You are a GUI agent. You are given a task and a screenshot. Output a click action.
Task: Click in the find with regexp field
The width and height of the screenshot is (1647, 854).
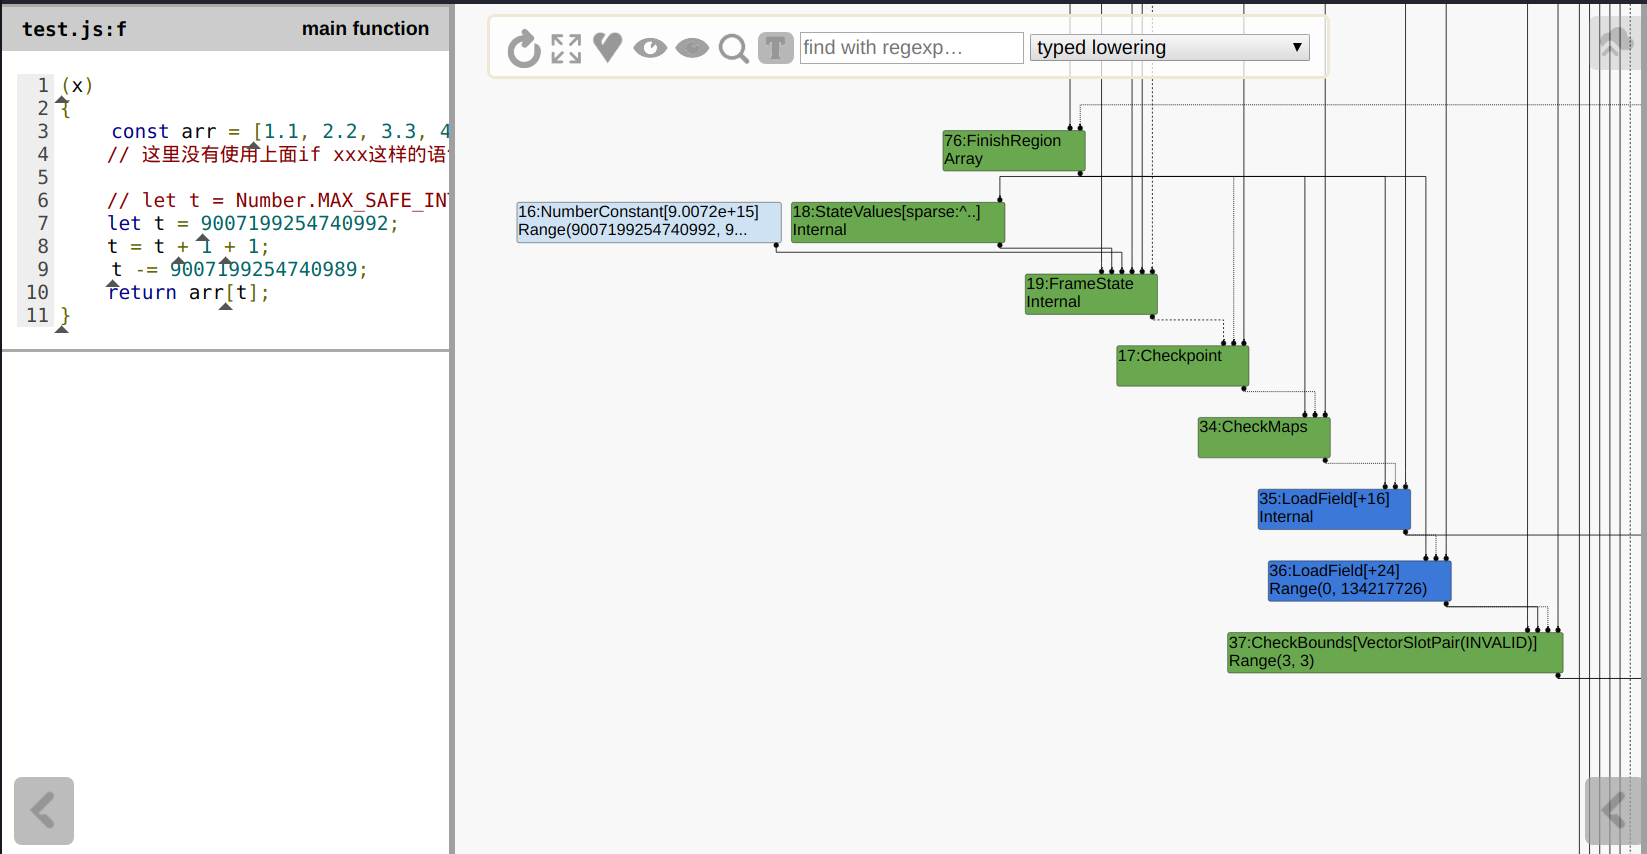tap(911, 48)
